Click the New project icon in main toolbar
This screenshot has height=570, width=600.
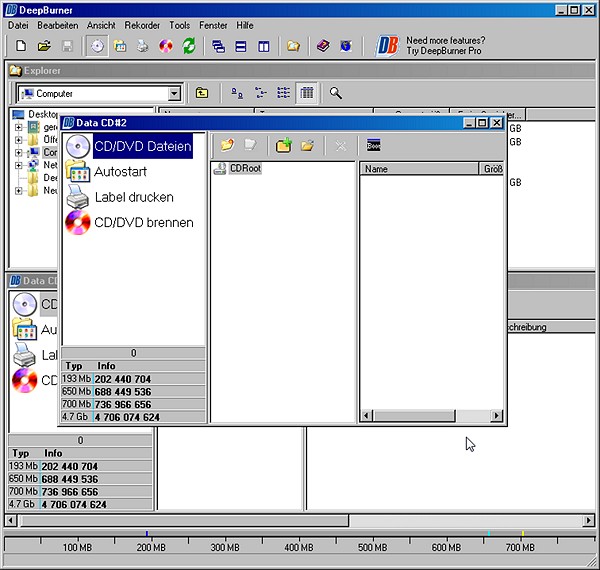click(21, 46)
